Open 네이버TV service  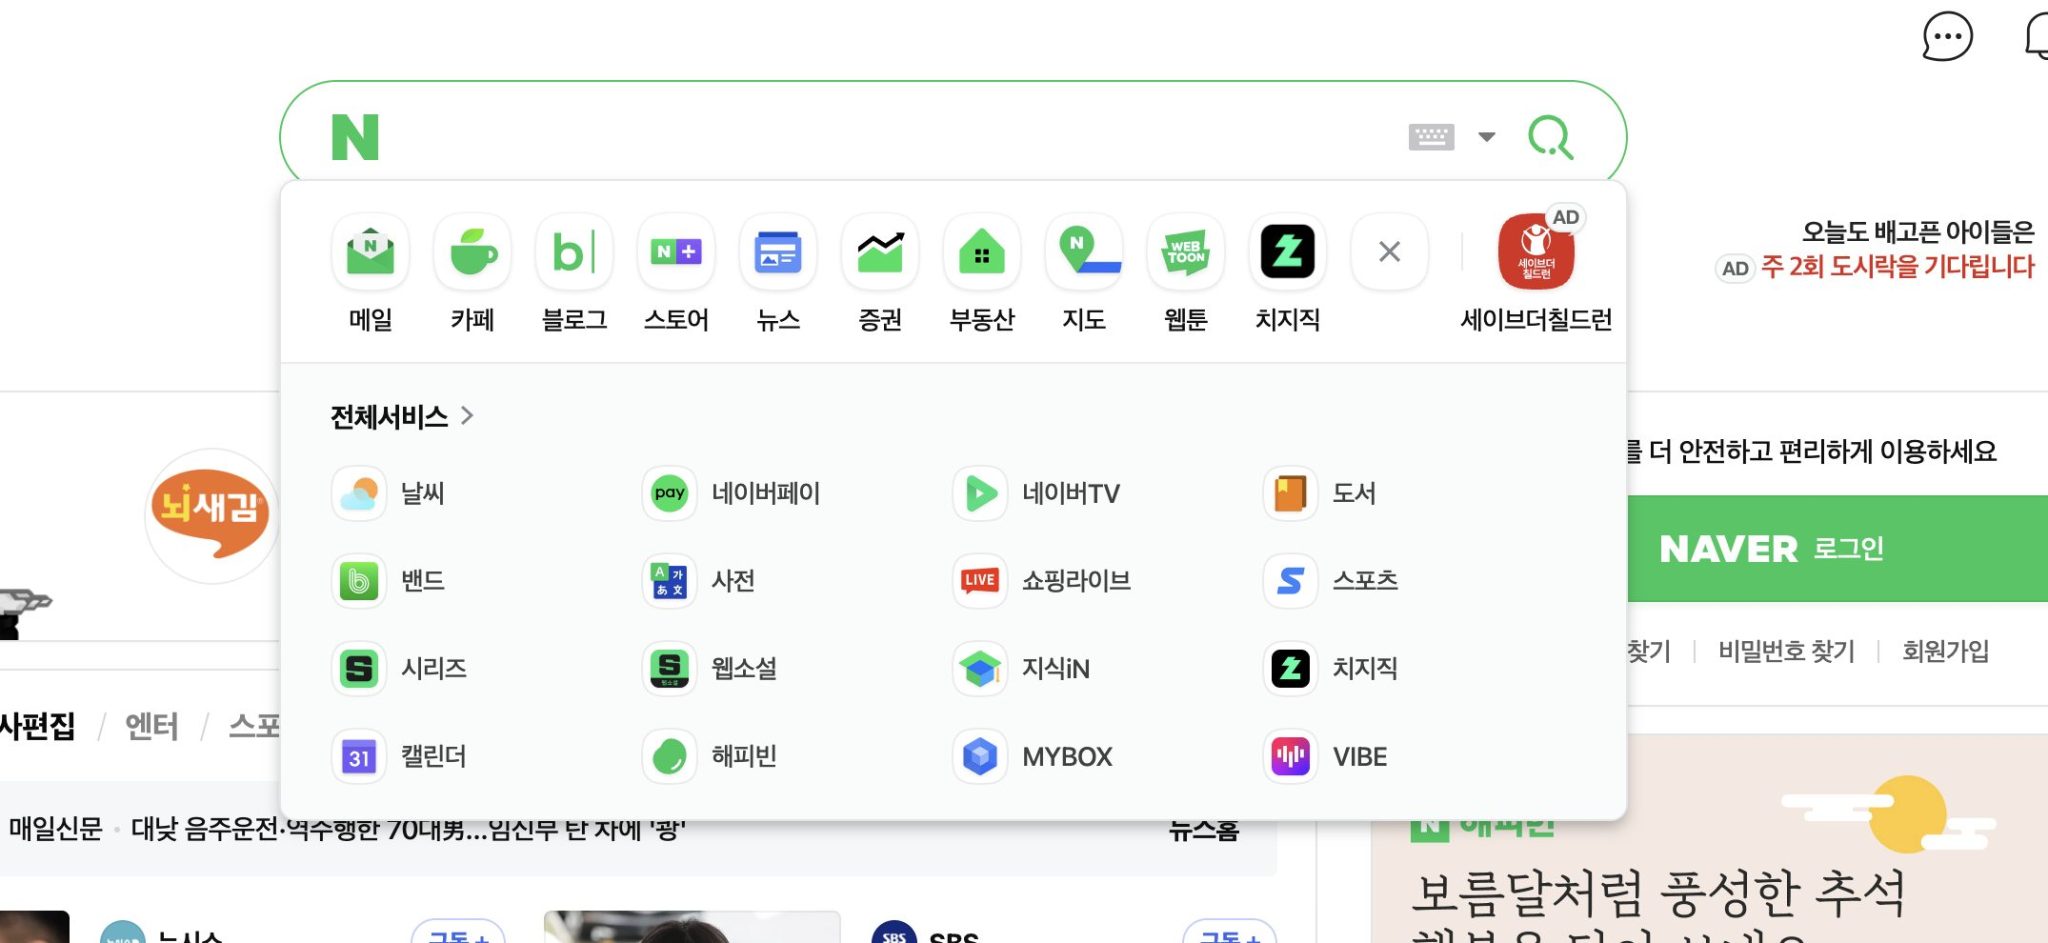pyautogui.click(x=1037, y=493)
